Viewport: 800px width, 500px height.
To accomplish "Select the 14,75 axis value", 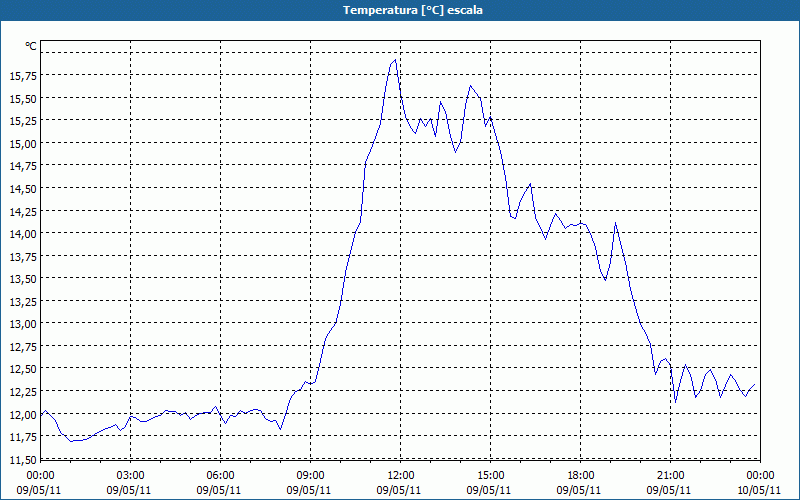I will coord(23,166).
